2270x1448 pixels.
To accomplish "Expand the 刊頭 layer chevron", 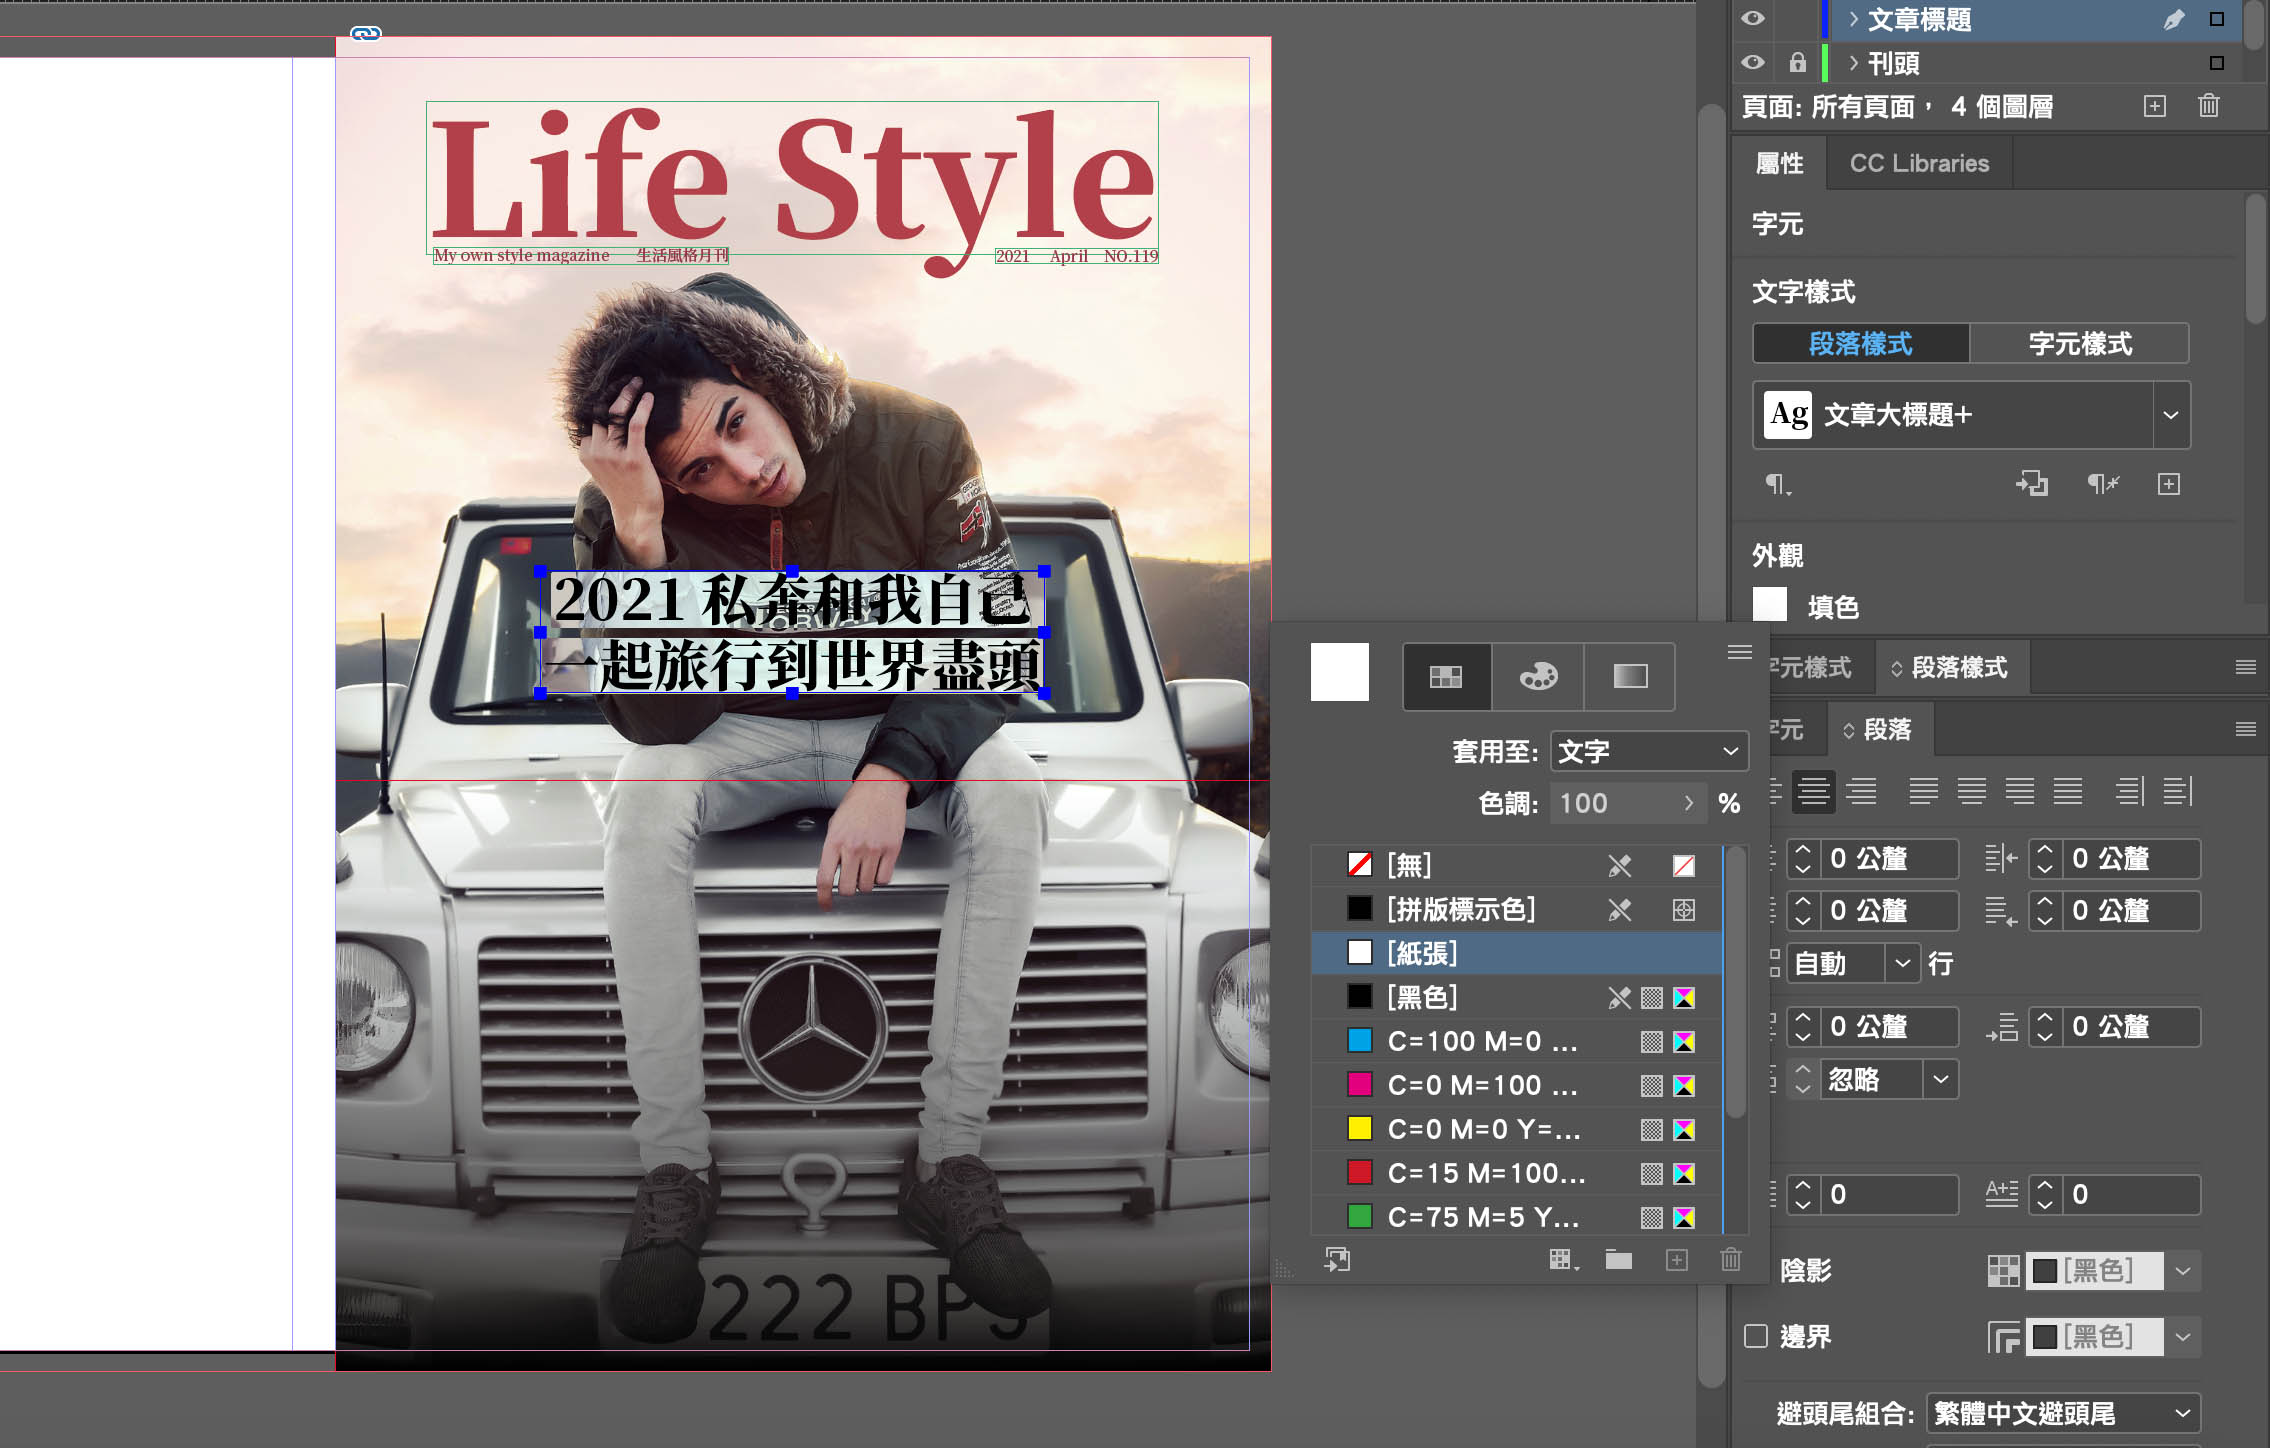I will coord(1853,63).
